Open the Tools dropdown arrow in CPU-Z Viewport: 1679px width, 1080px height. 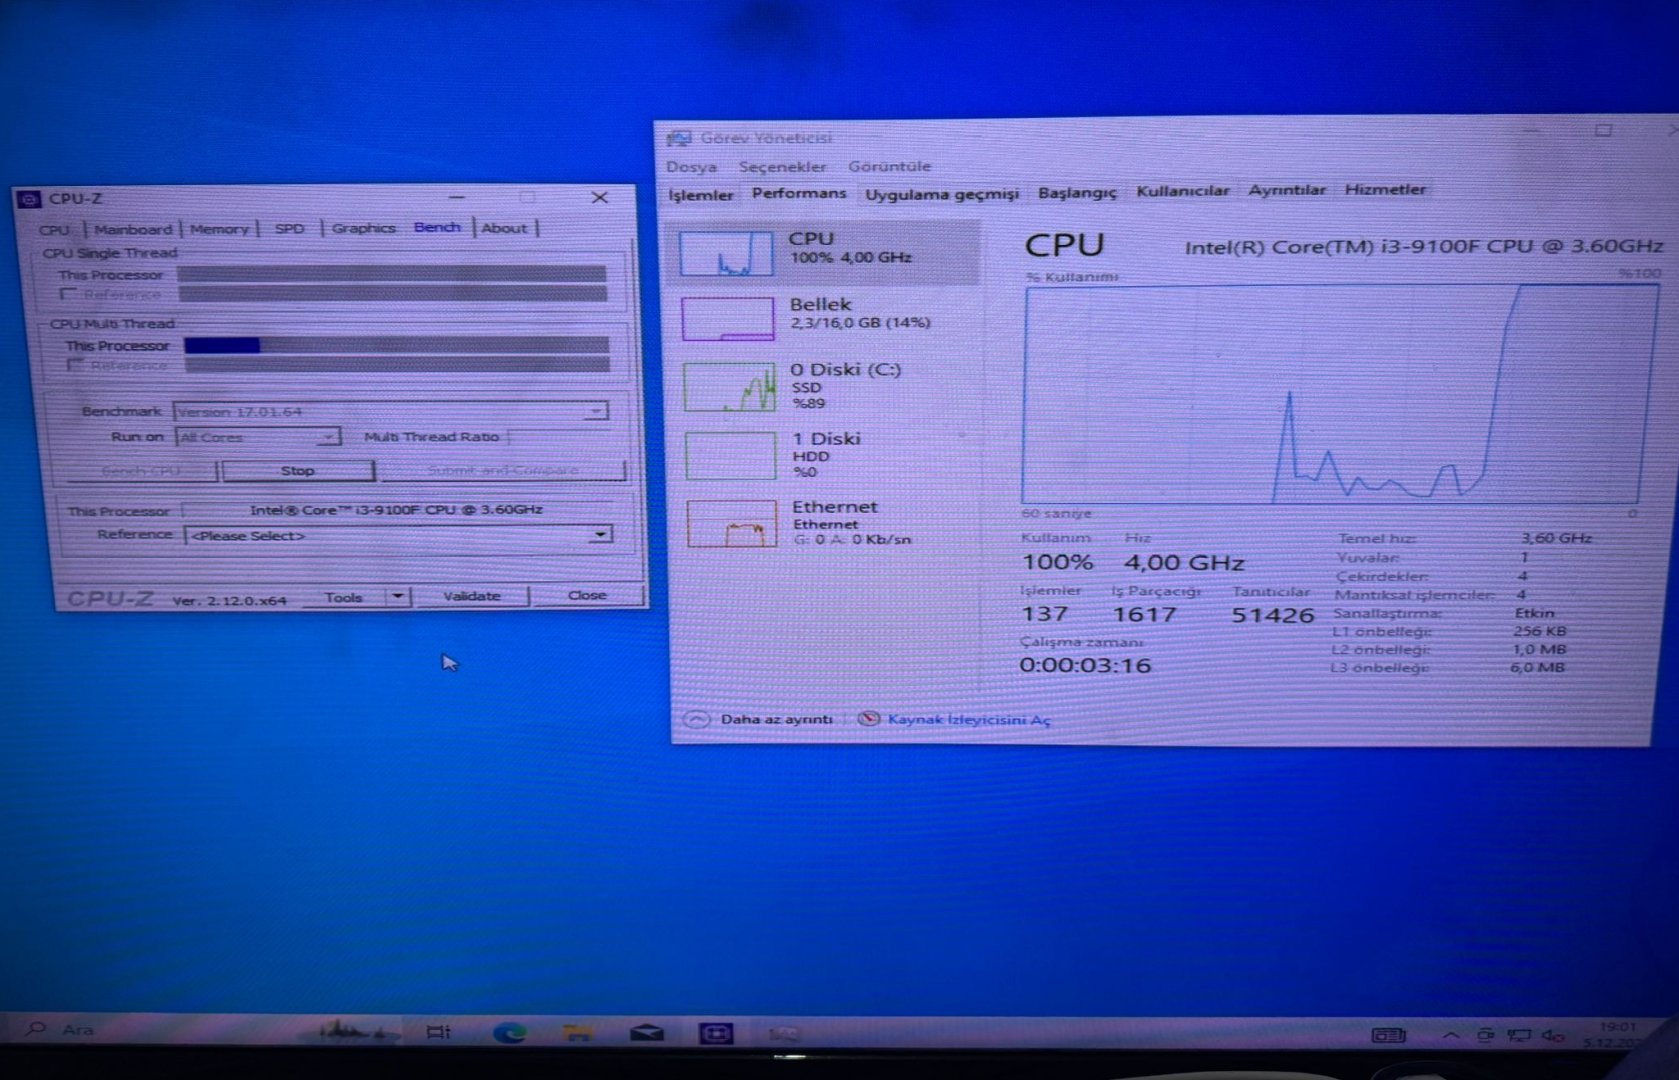[398, 597]
